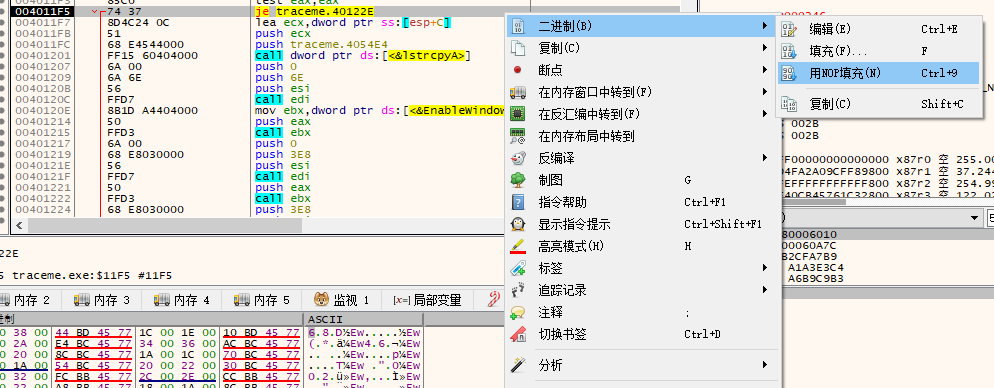Image resolution: width=994 pixels, height=388 pixels.
Task: Click the bookmark icon for 切换书签
Action: tap(518, 334)
